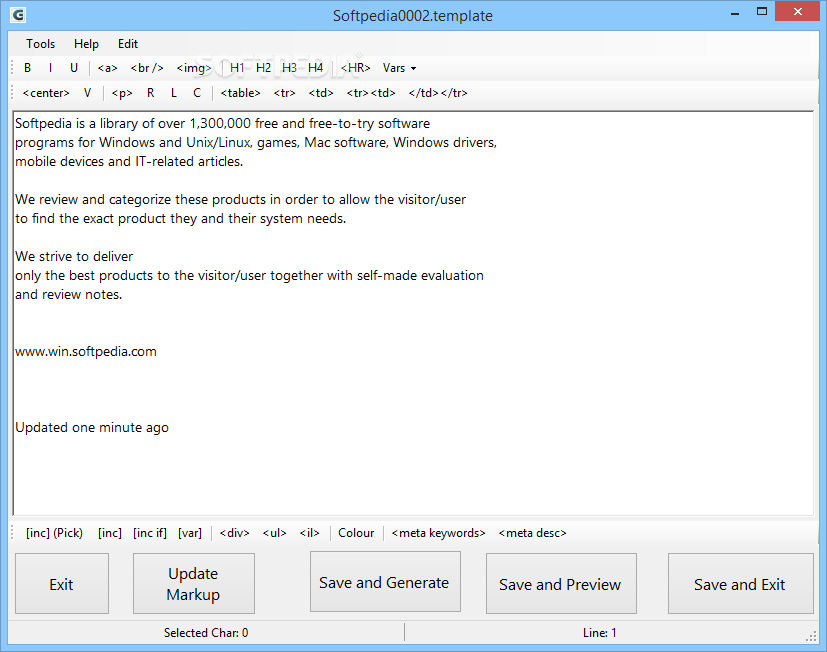Viewport: 827px width, 652px height.
Task: Click the 'Selected Char: 0' status text
Action: 206,632
